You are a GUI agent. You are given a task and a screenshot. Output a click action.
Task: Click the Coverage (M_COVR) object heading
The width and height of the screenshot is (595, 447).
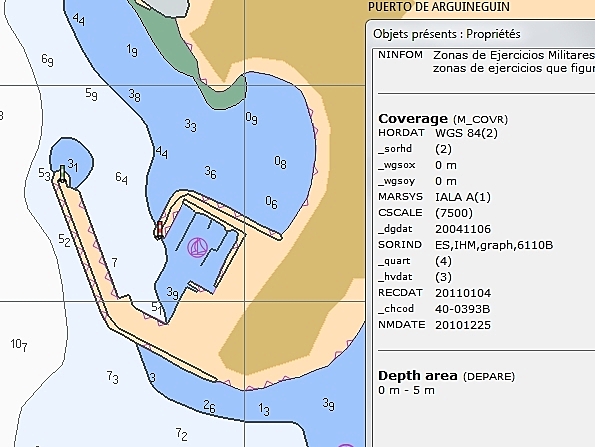click(x=443, y=119)
